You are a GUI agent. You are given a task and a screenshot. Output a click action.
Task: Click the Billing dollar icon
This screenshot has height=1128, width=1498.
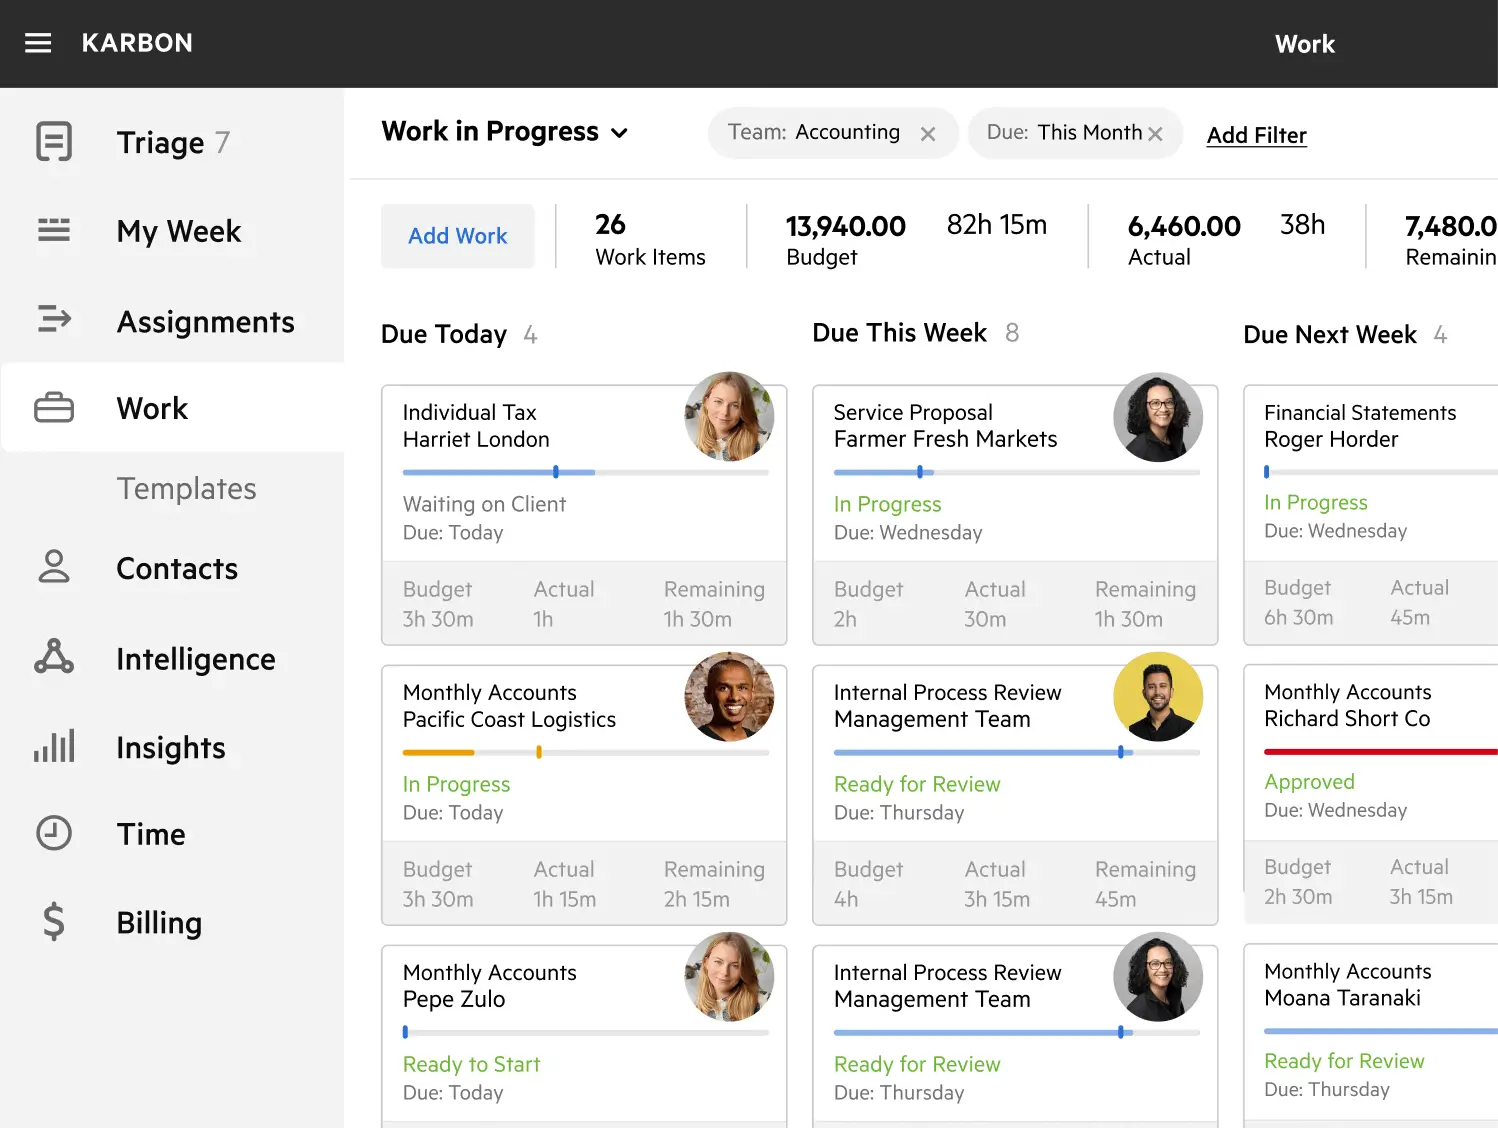tap(54, 921)
